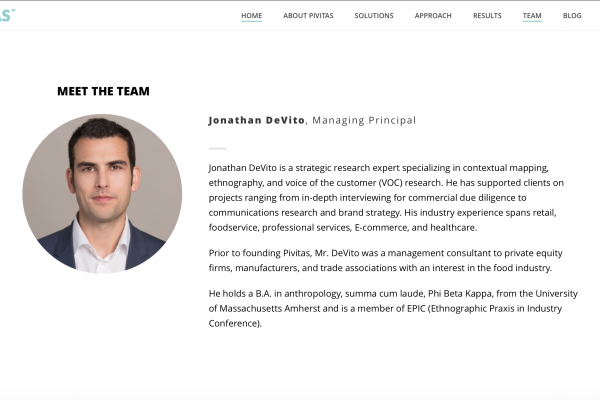Select the RESULTS navigation item
The image size is (600, 400).
click(487, 16)
